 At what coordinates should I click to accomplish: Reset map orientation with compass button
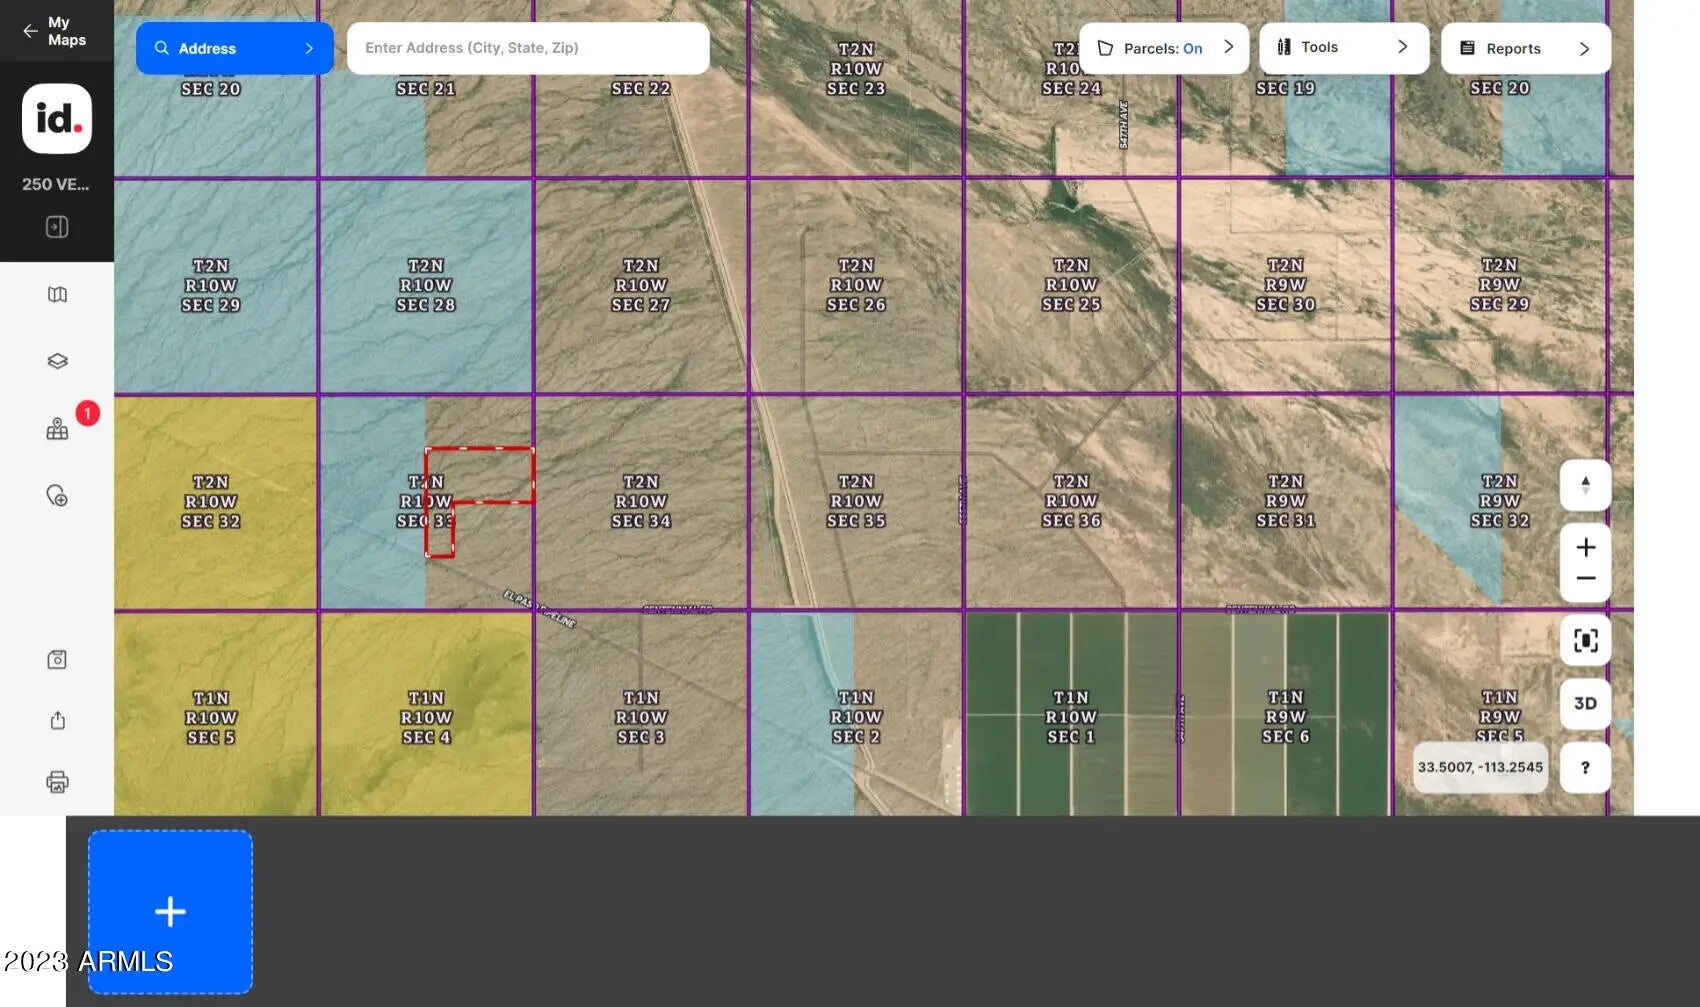[x=1585, y=486]
